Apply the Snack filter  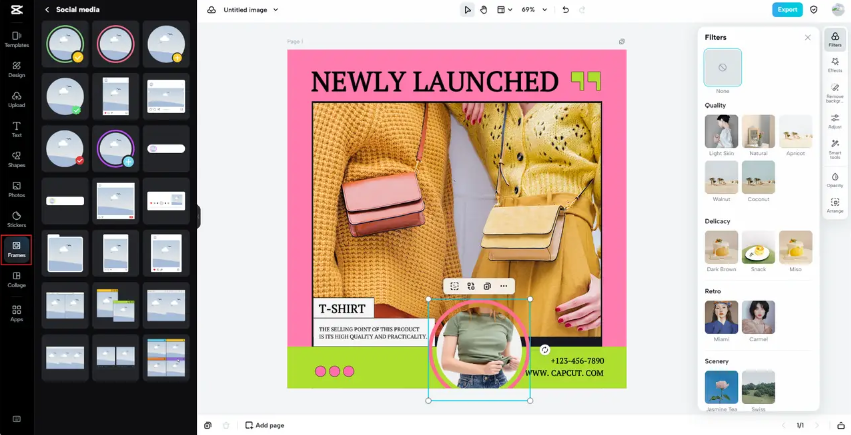tap(758, 247)
